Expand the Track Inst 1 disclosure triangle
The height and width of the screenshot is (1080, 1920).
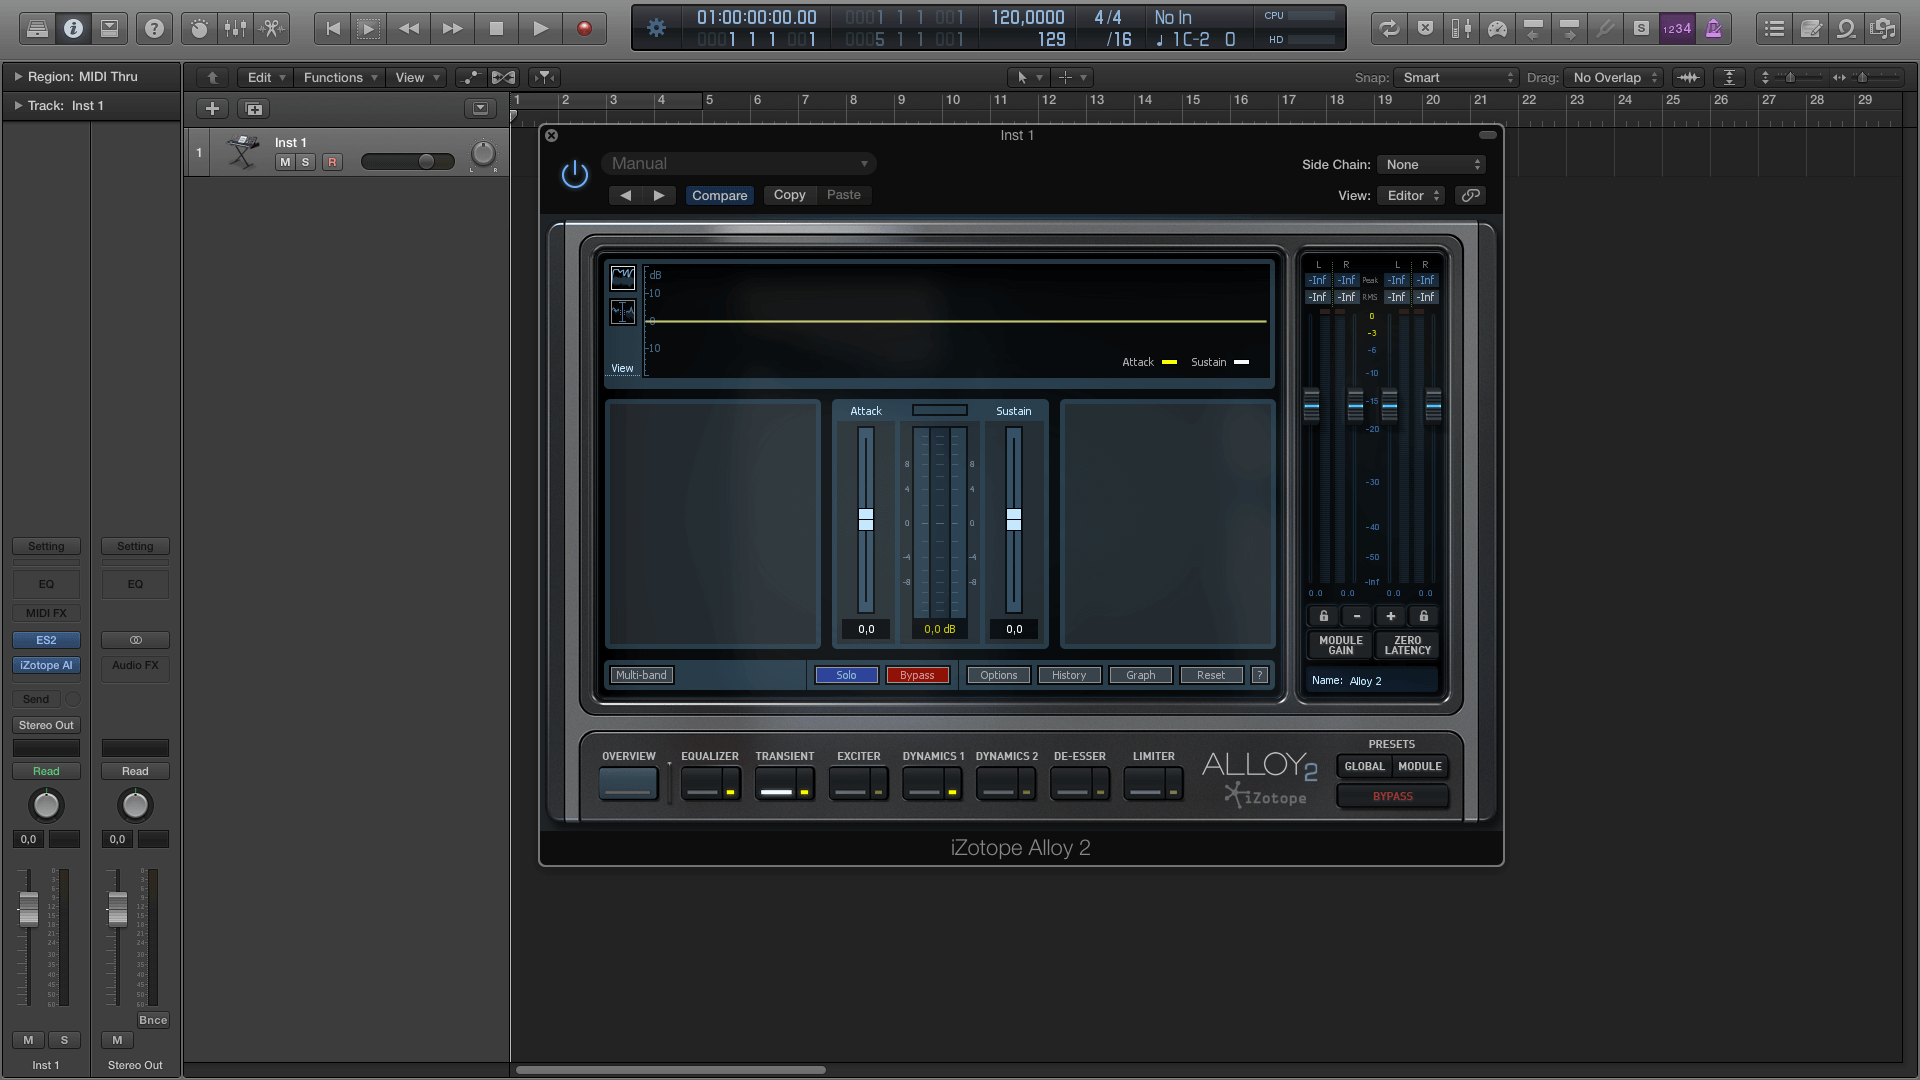pos(18,105)
